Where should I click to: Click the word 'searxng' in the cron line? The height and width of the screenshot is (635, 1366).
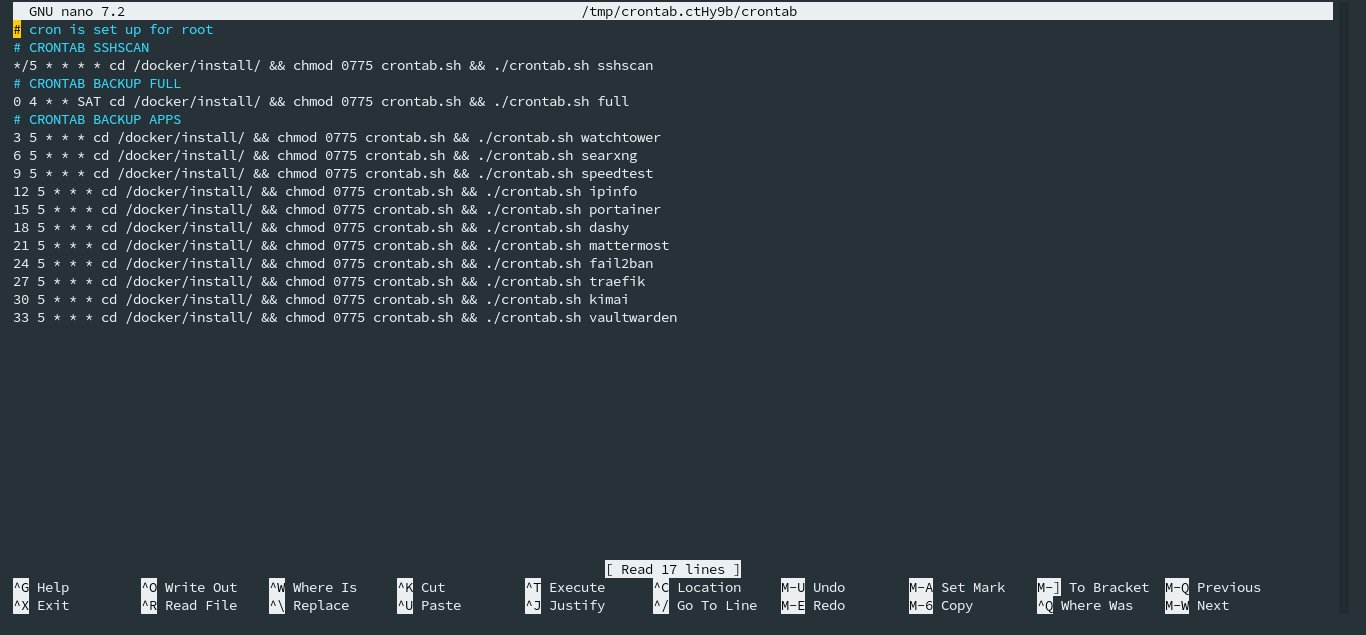(x=609, y=155)
